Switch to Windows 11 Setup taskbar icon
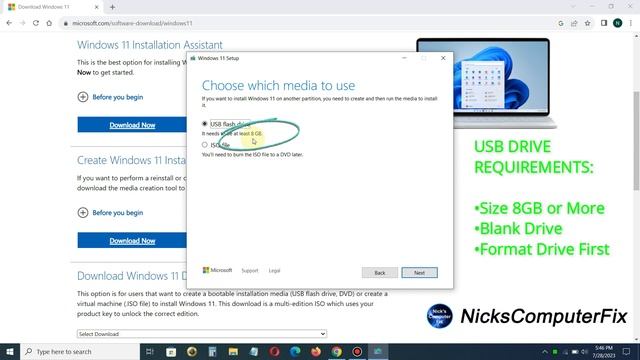640x360 pixels. (378, 351)
